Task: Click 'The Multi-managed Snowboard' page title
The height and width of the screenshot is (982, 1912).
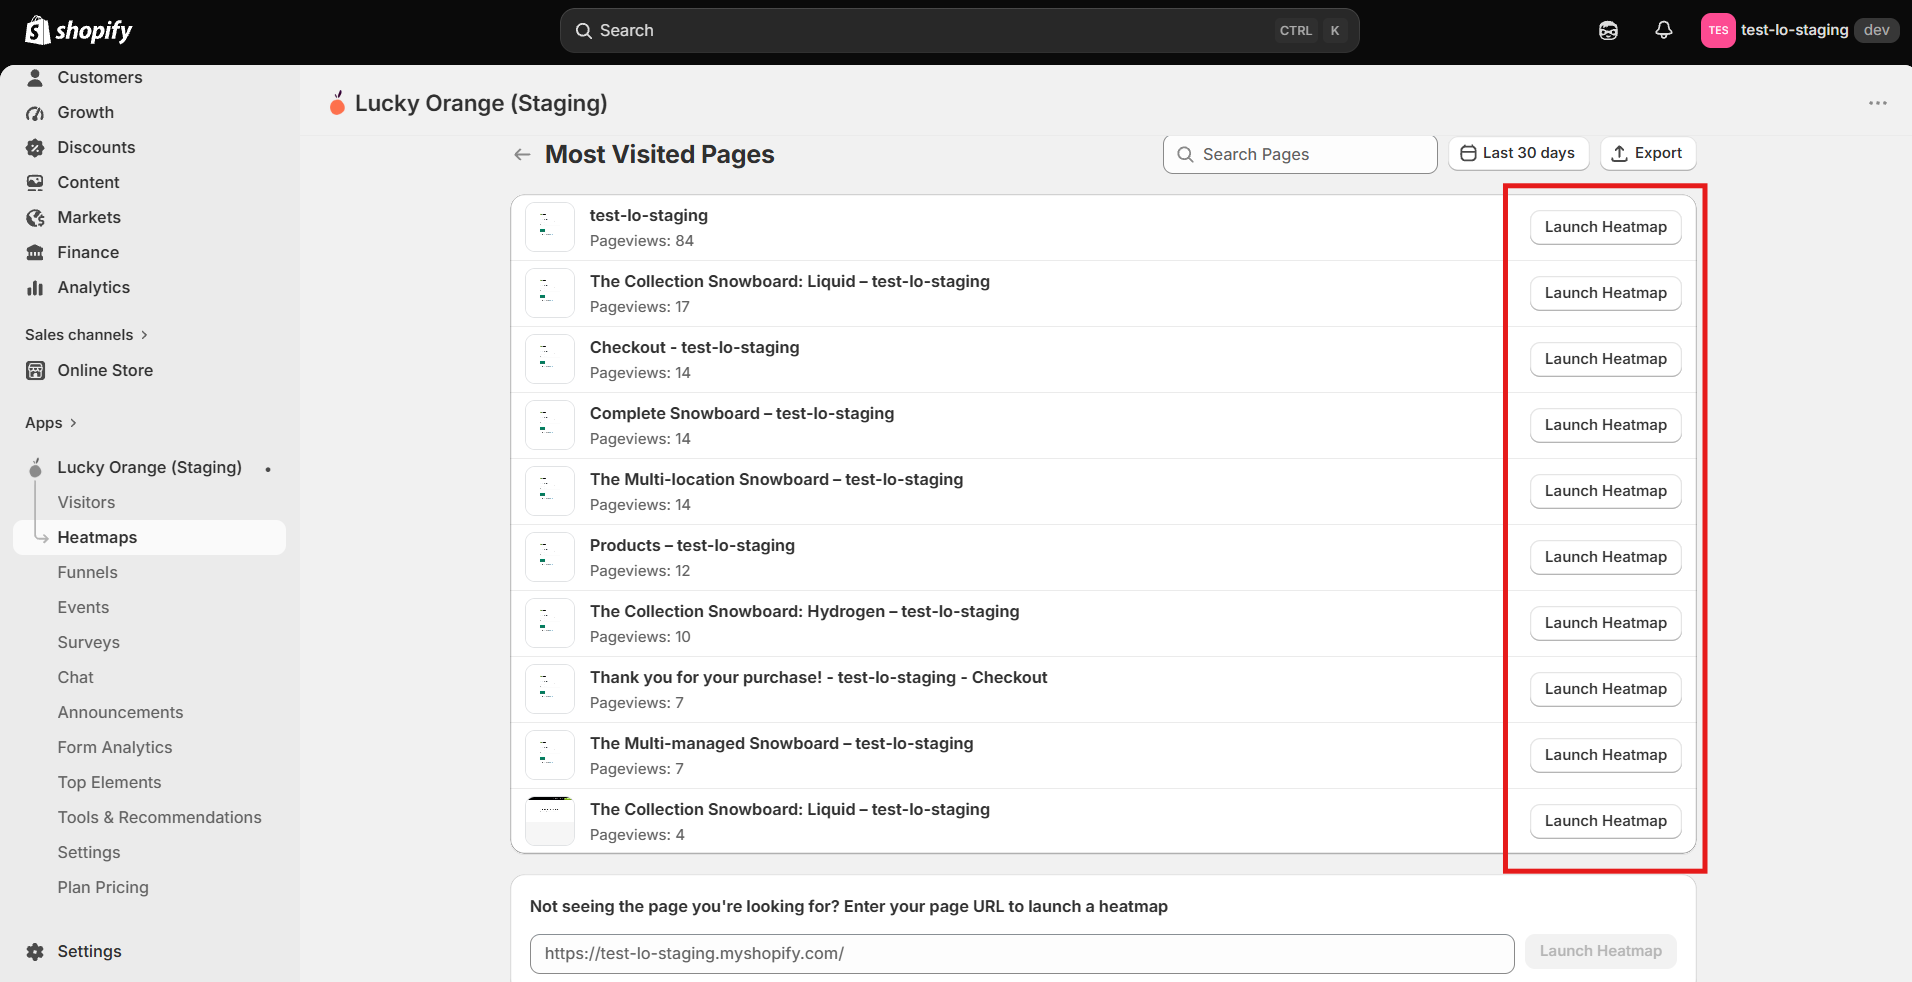Action: point(781,743)
